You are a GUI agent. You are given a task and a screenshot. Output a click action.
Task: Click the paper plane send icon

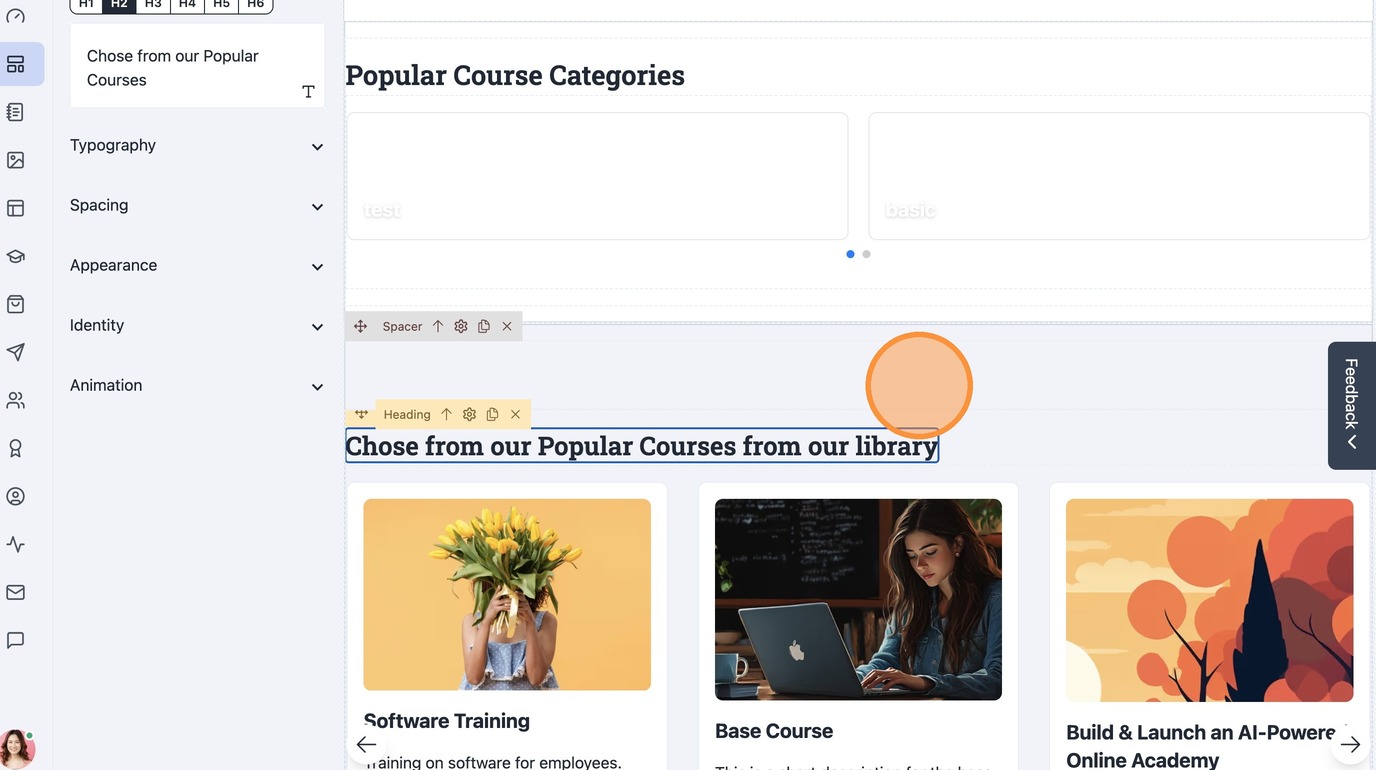(x=15, y=352)
